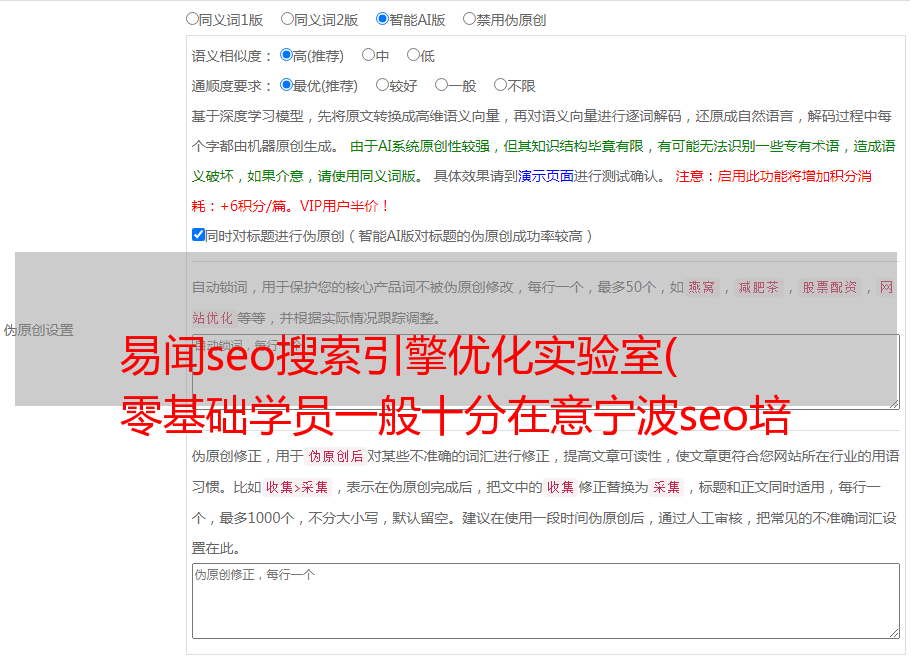The width and height of the screenshot is (911, 658).
Task: Click the 燕窝 example tag
Action: (702, 287)
